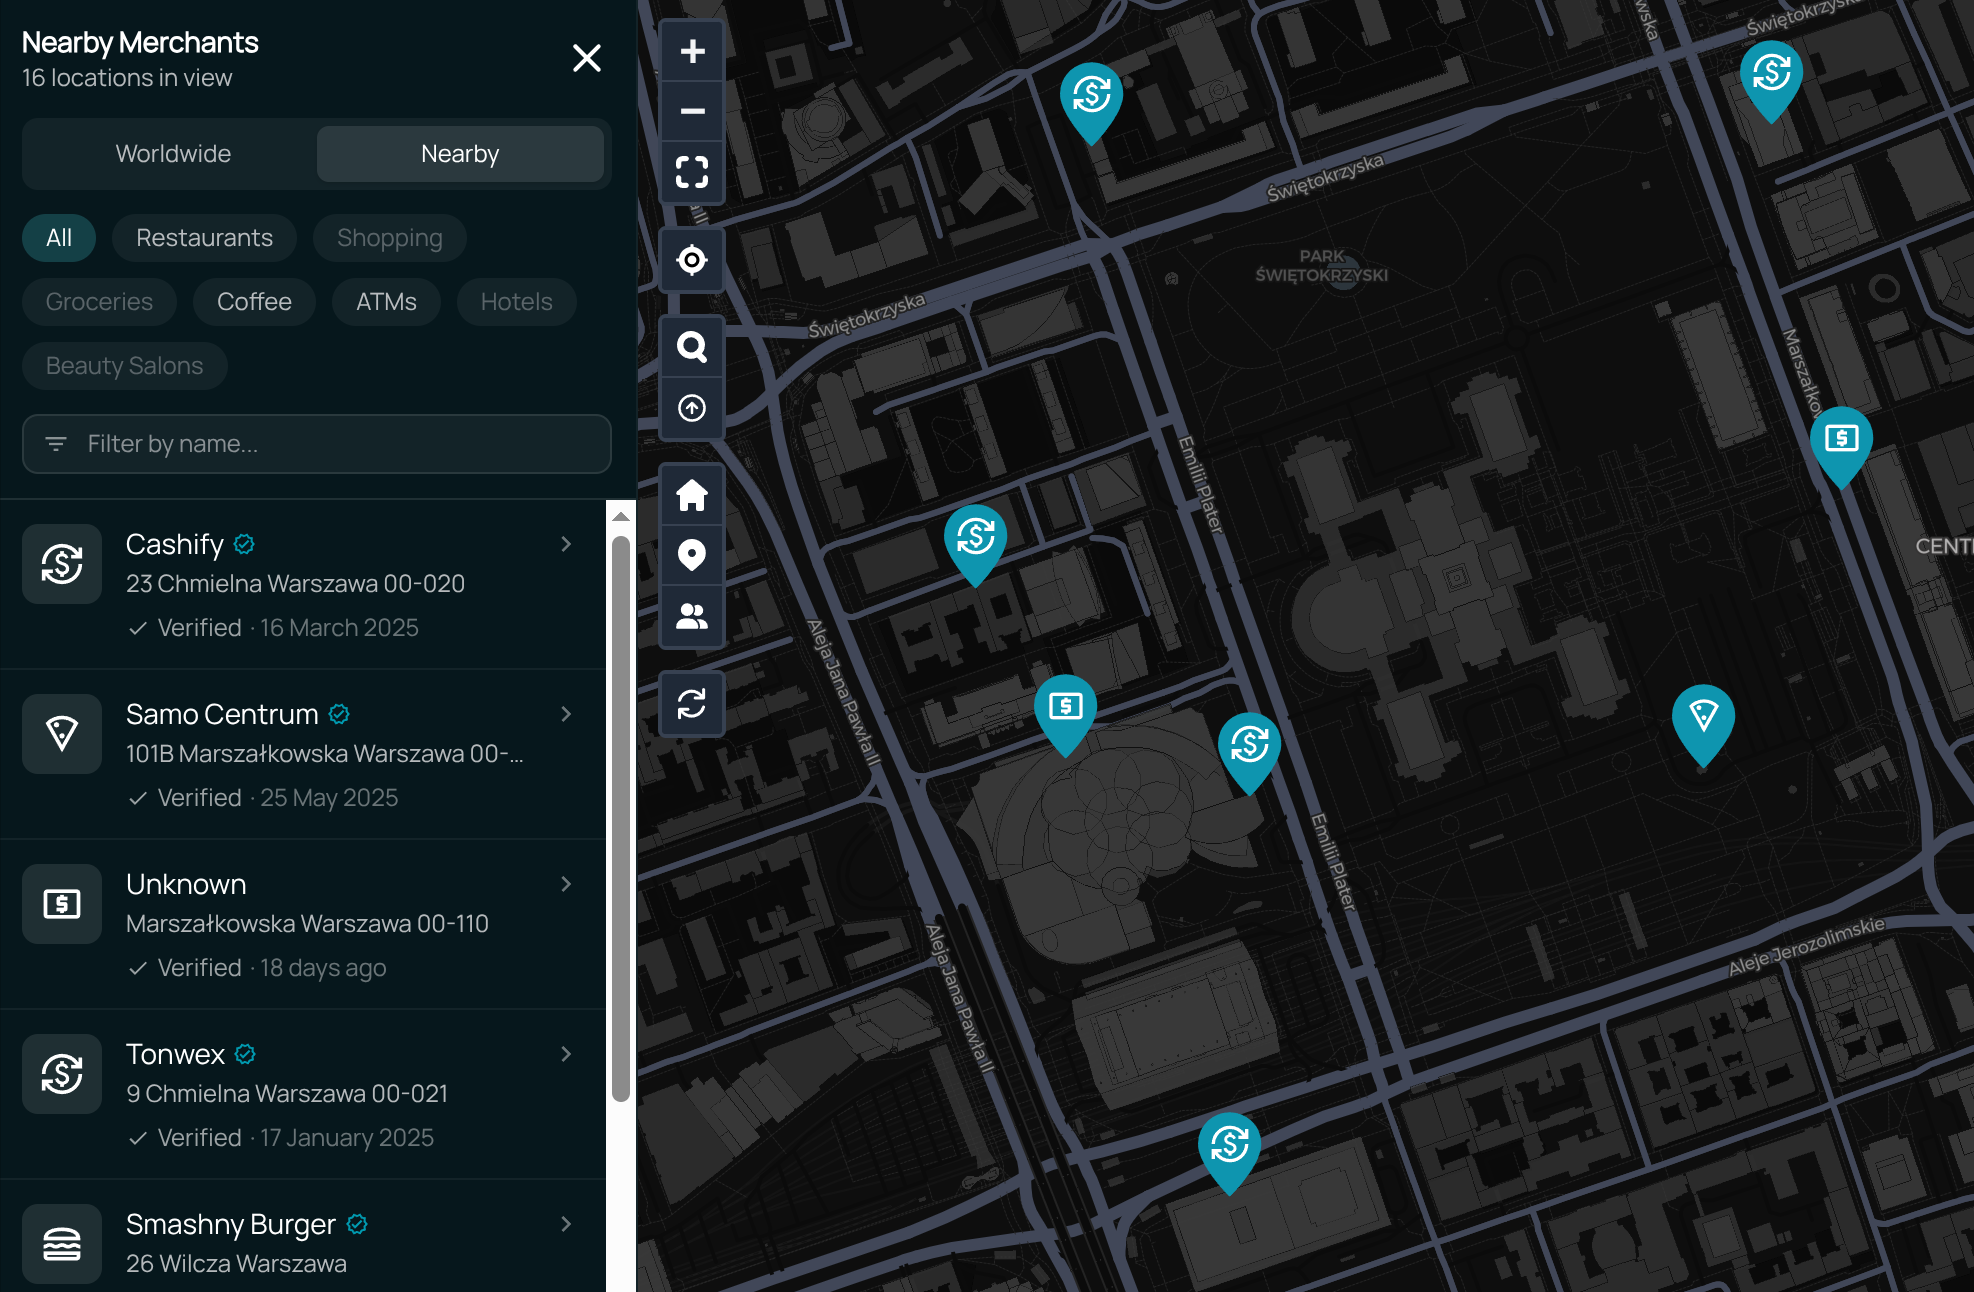Select the Nearby tab

pyautogui.click(x=460, y=153)
